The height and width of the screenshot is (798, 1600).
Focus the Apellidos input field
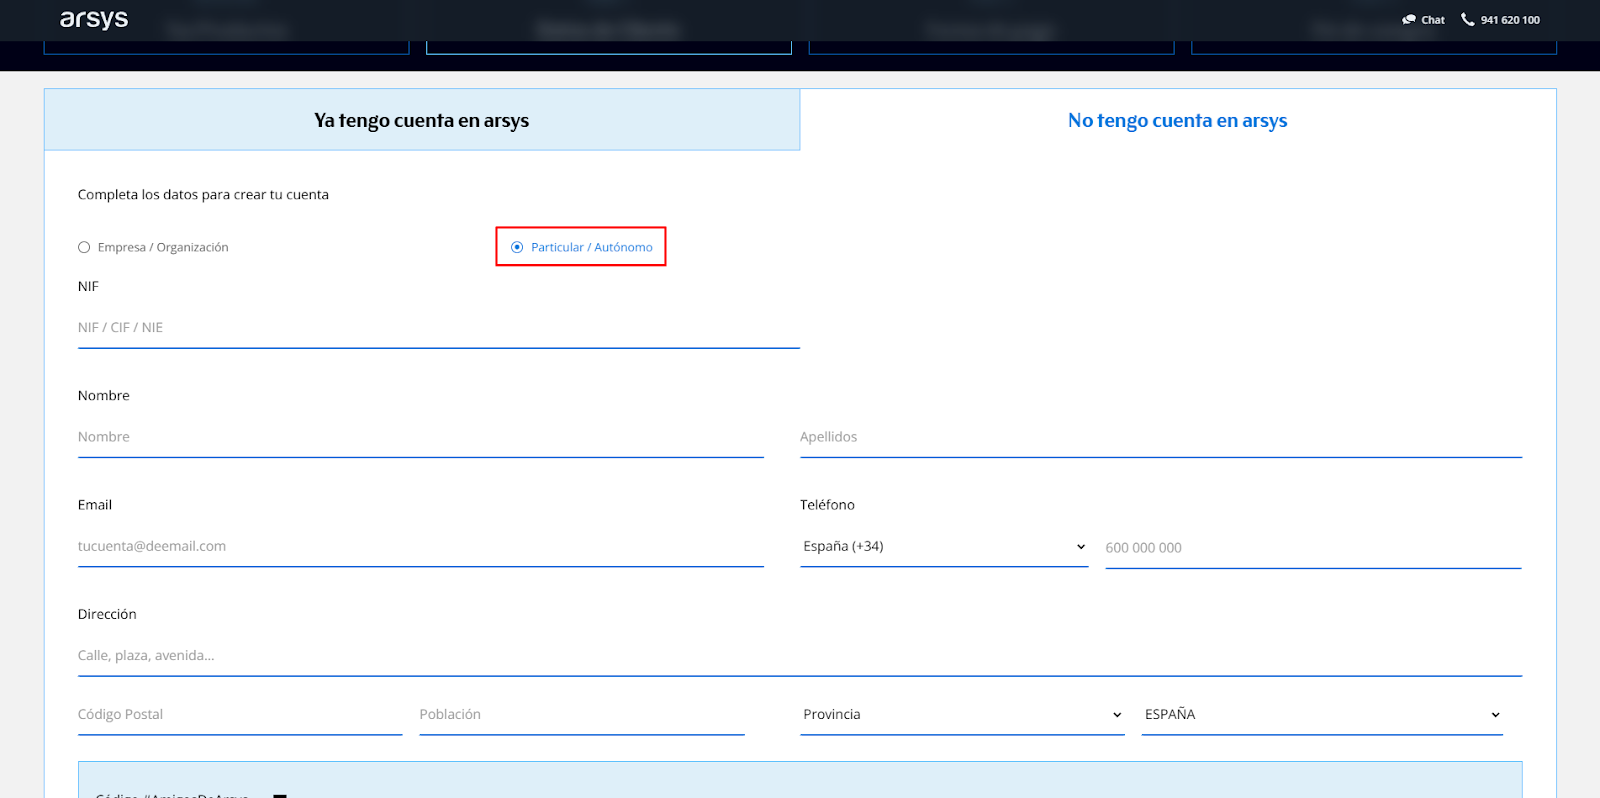[1161, 437]
